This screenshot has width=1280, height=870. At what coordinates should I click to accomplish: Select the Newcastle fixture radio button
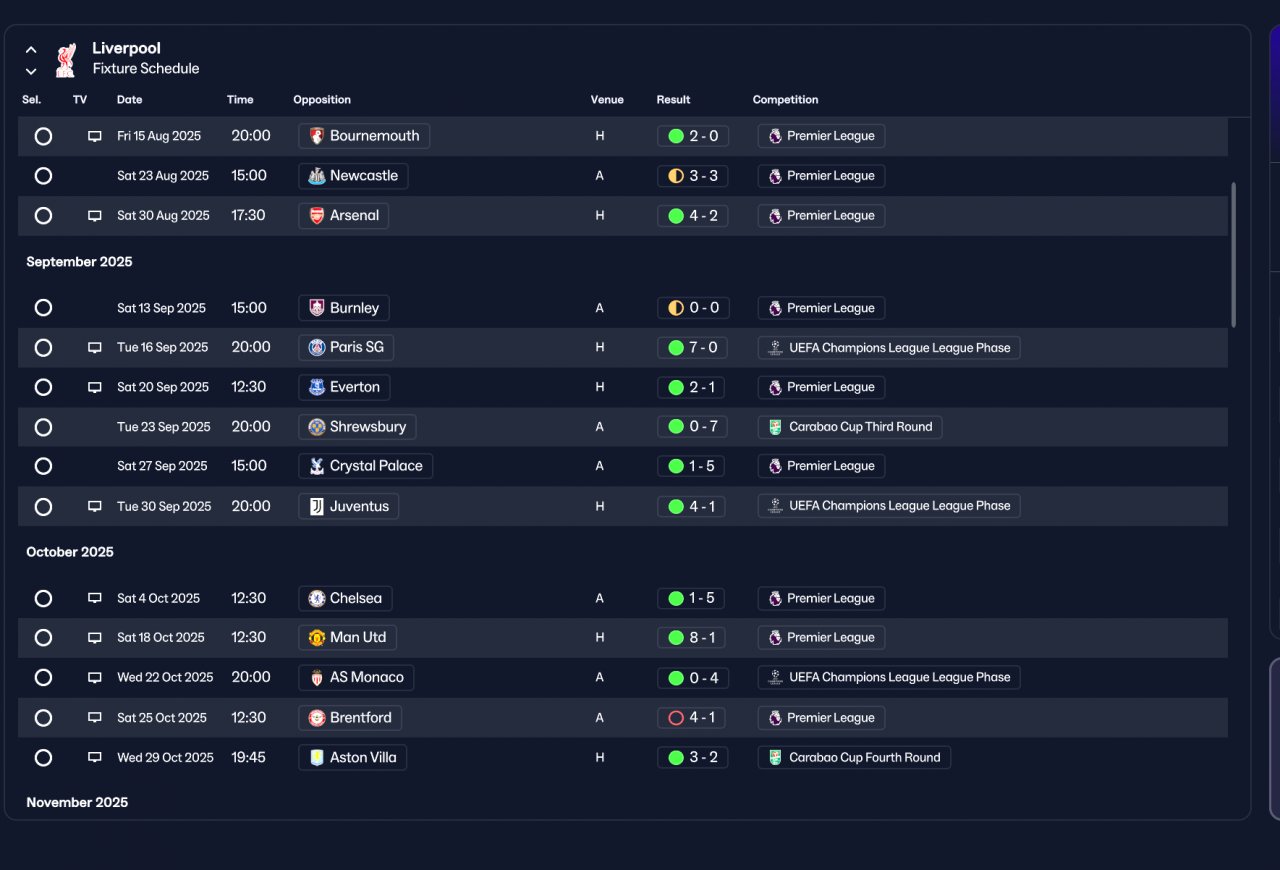pyautogui.click(x=43, y=176)
